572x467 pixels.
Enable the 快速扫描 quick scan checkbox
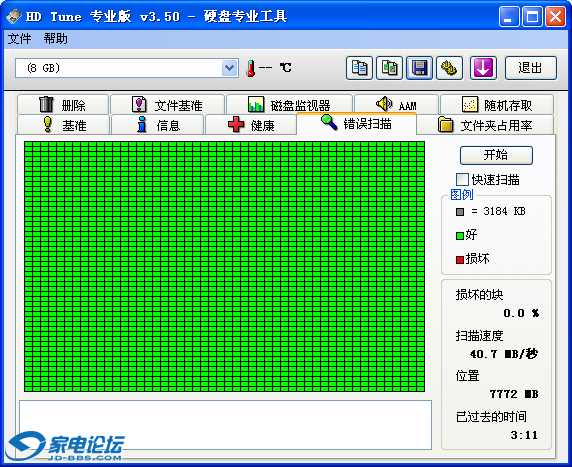[x=462, y=180]
